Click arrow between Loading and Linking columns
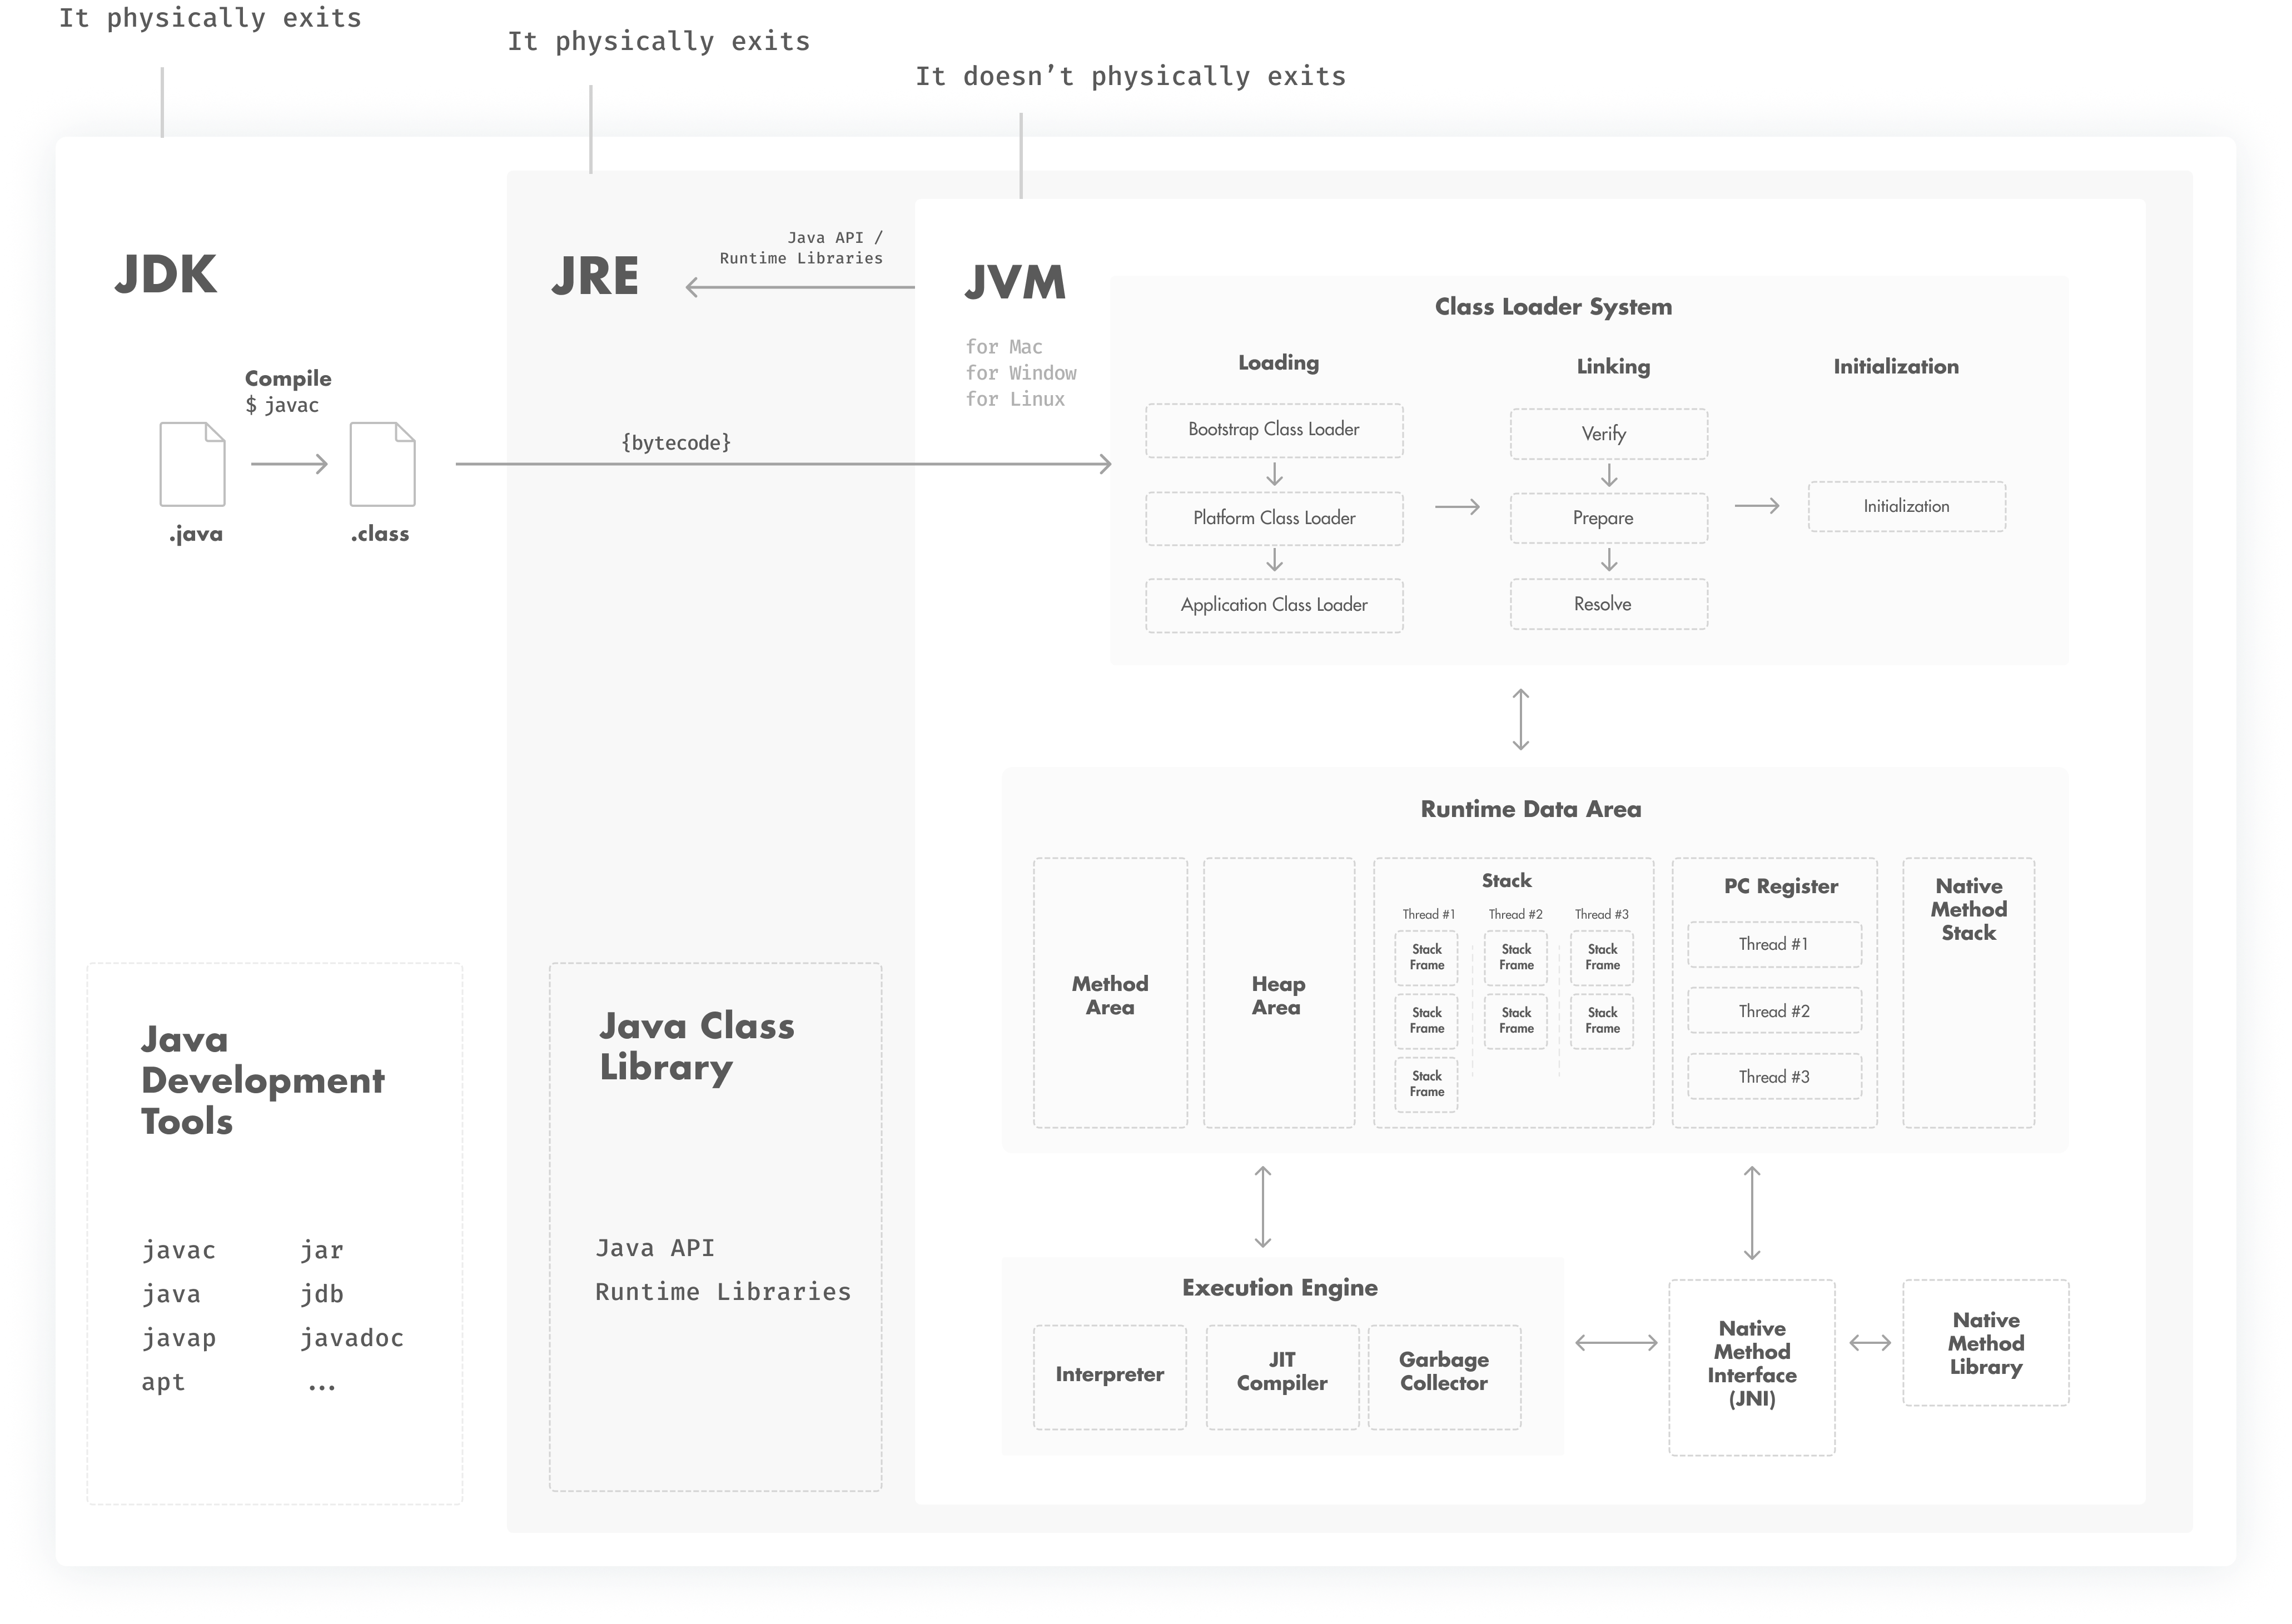The image size is (2292, 1624). point(1457,507)
